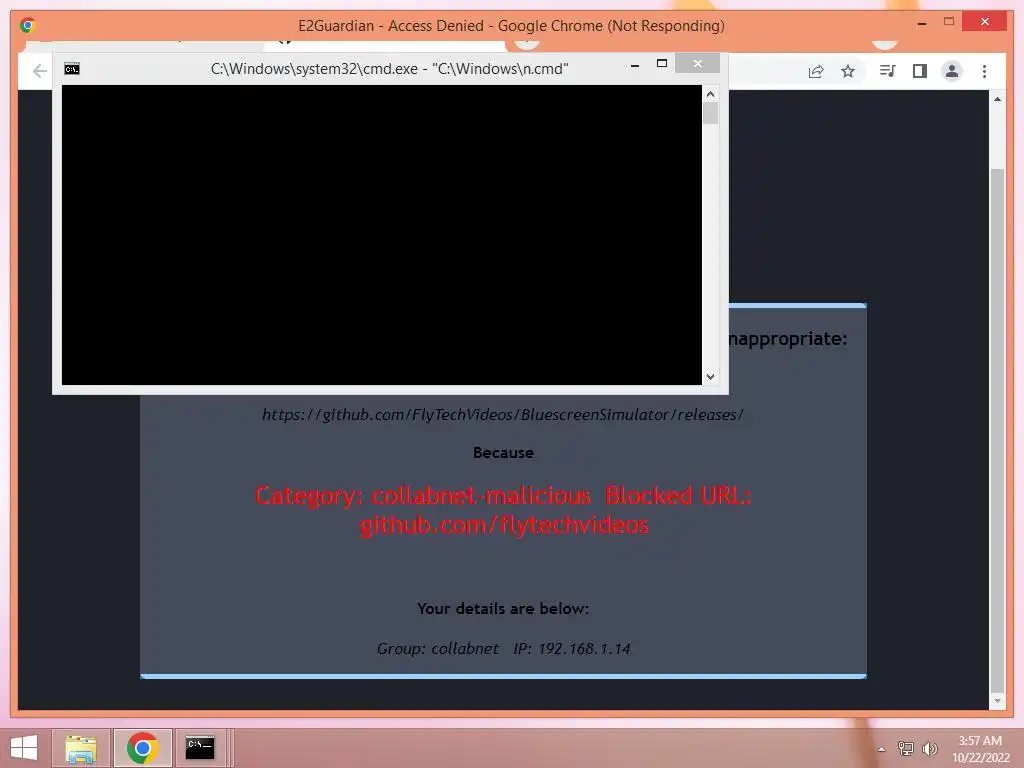Open the clock showing 3:57 AM

click(980, 741)
